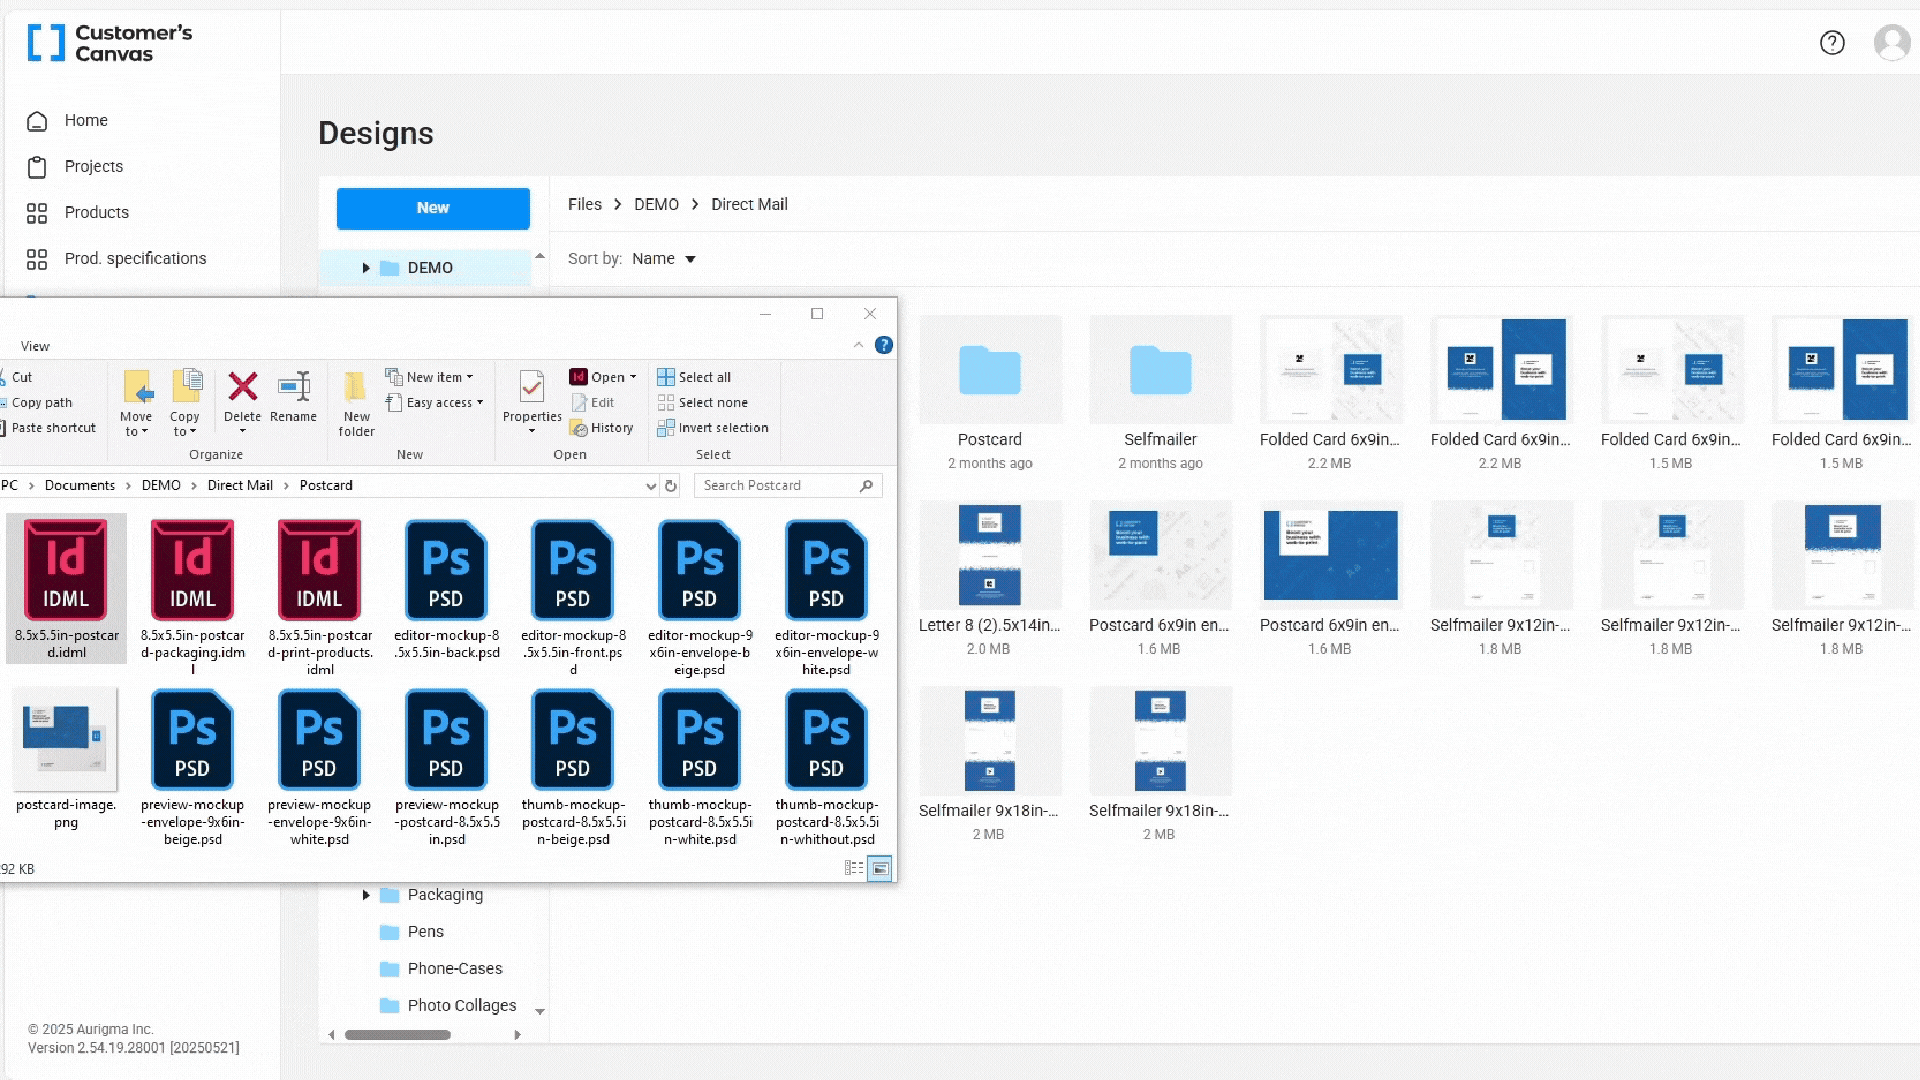The height and width of the screenshot is (1080, 1920).
Task: Open the Easy access dropdown
Action: pos(435,402)
